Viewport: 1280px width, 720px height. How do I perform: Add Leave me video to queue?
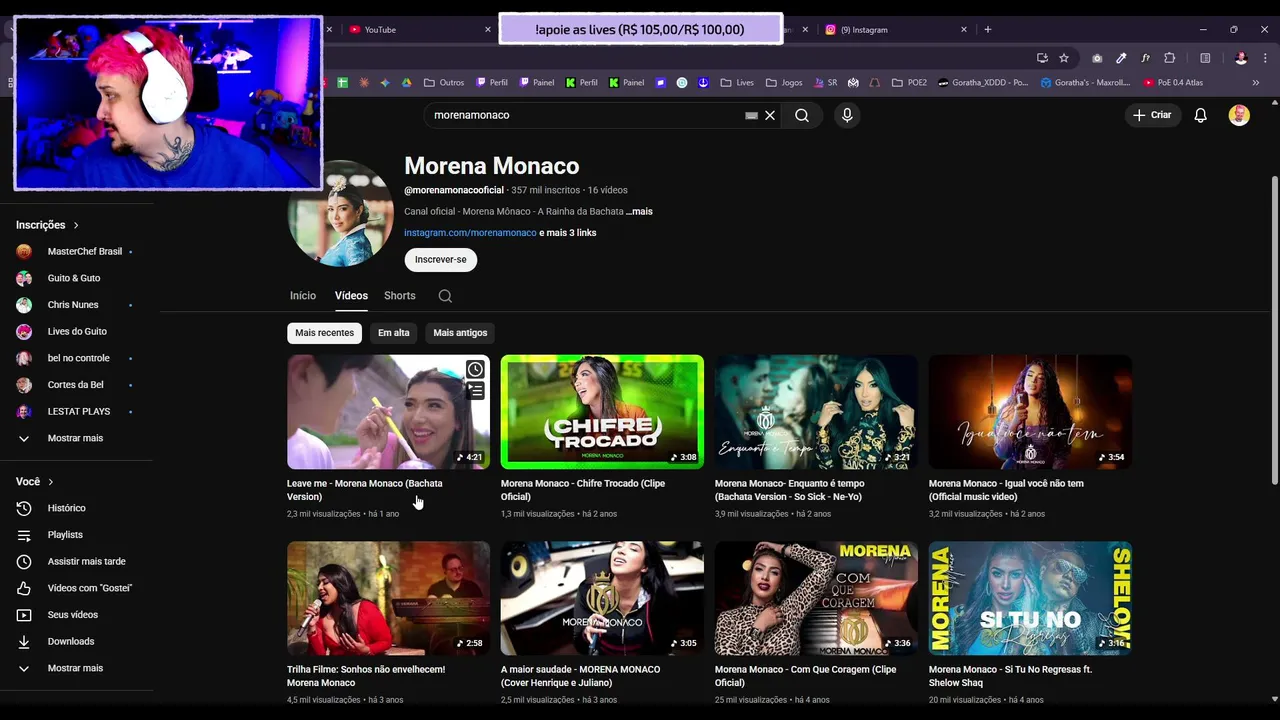pyautogui.click(x=475, y=391)
